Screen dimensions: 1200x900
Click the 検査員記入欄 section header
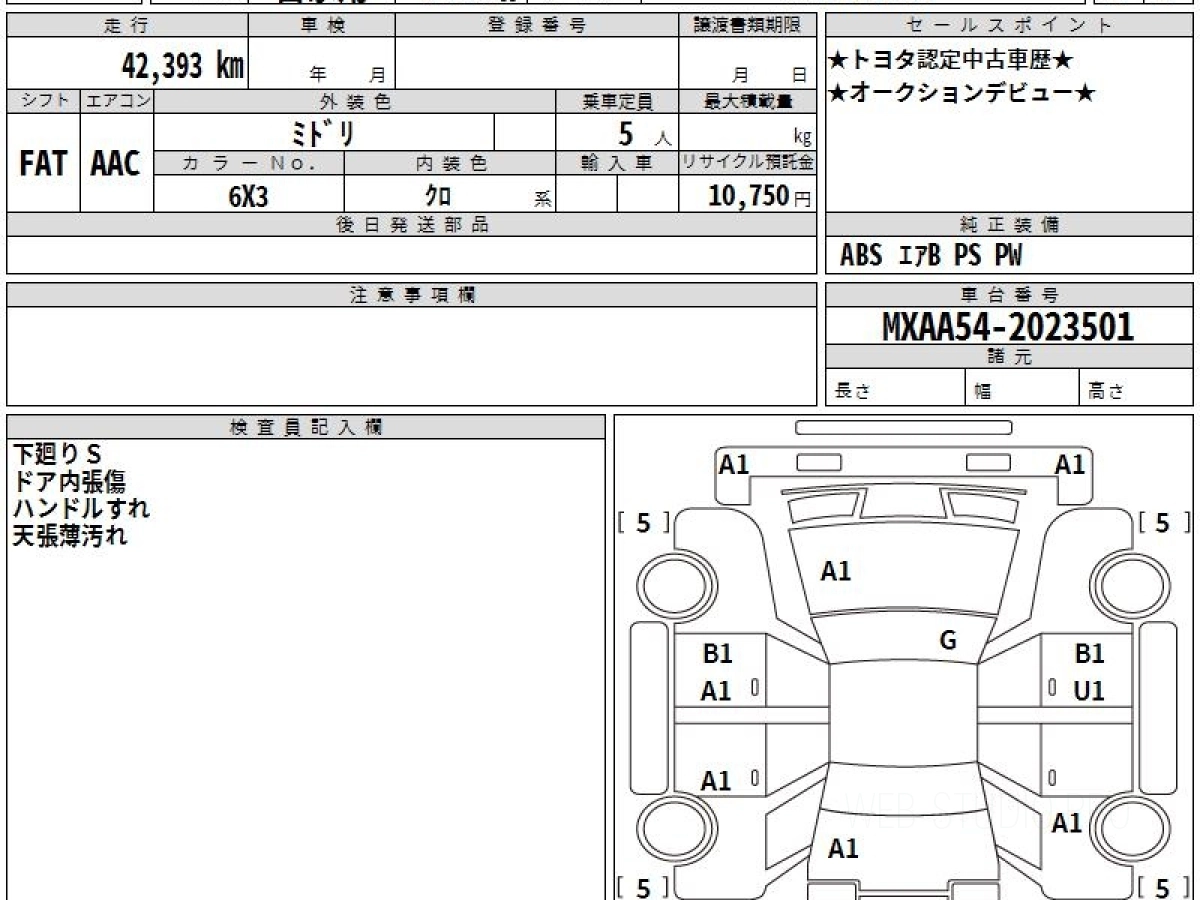point(306,427)
